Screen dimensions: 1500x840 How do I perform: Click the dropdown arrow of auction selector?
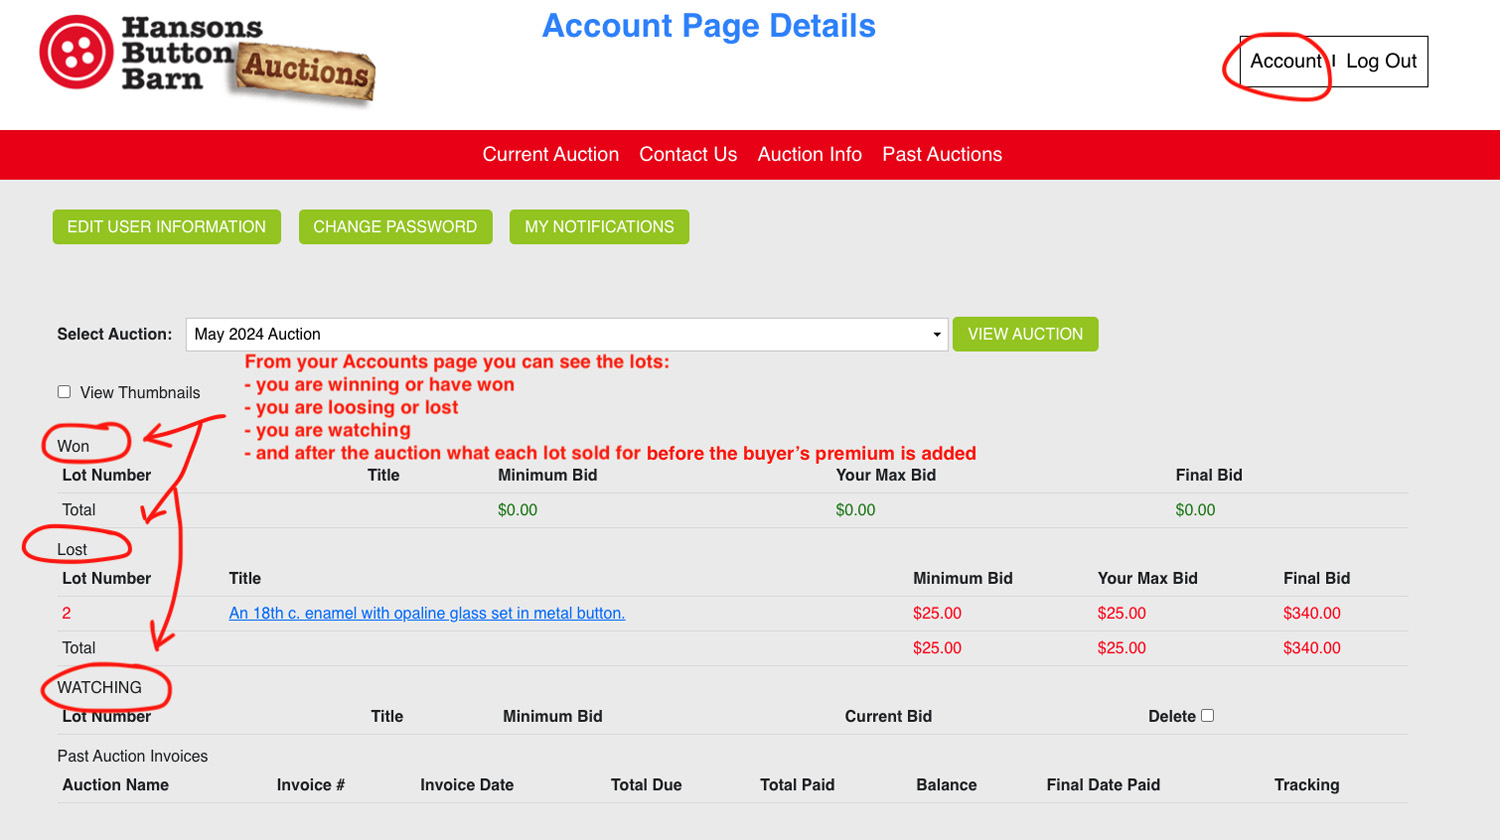click(x=936, y=335)
